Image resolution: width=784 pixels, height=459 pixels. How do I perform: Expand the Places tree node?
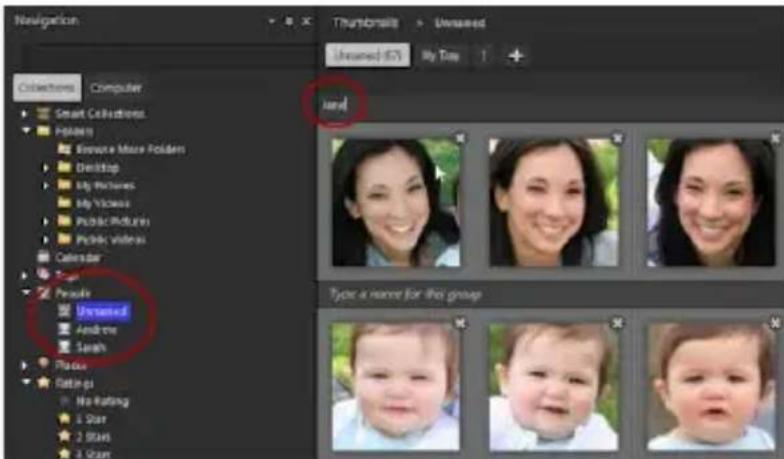[x=25, y=365]
